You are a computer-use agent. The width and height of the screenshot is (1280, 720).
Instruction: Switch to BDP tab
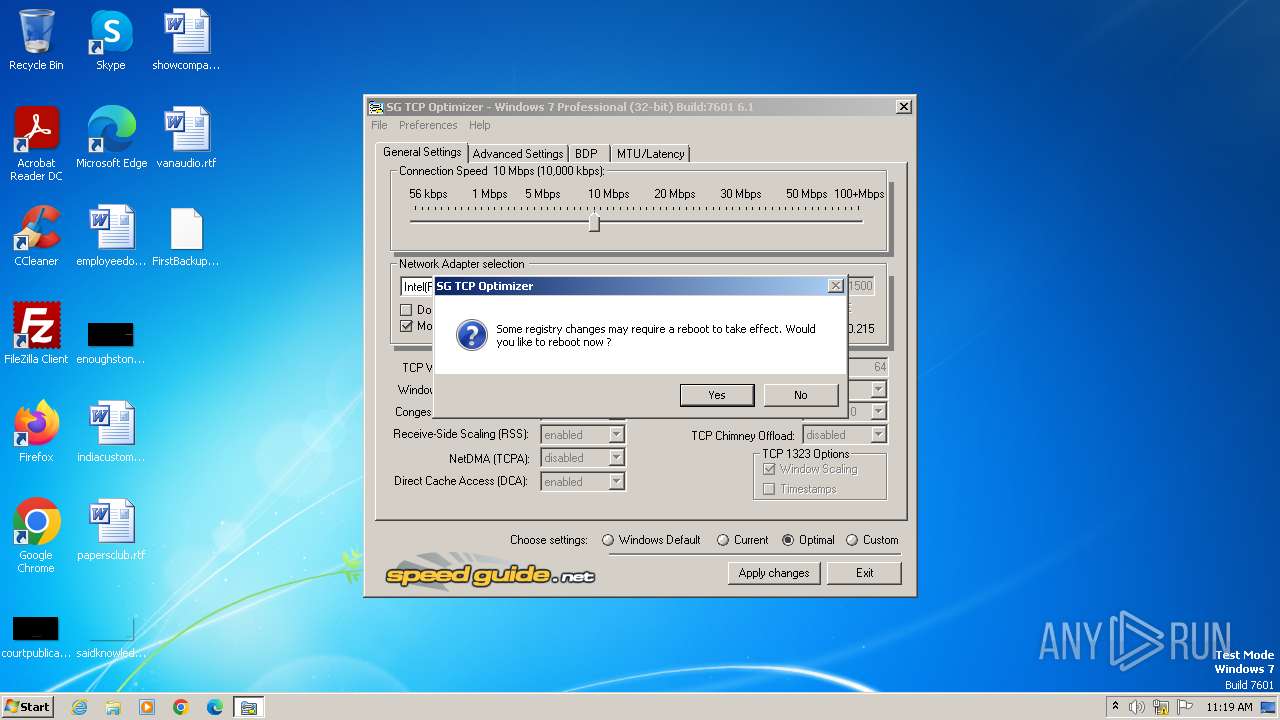pos(587,154)
